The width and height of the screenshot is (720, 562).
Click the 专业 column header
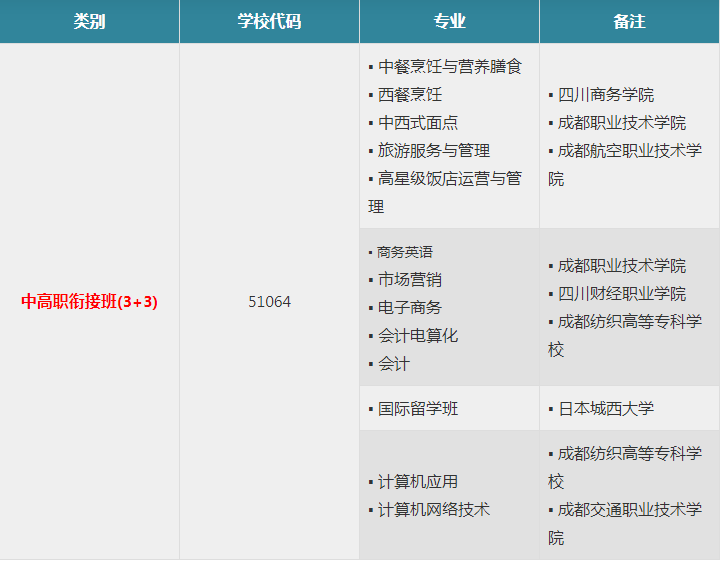[x=449, y=21]
